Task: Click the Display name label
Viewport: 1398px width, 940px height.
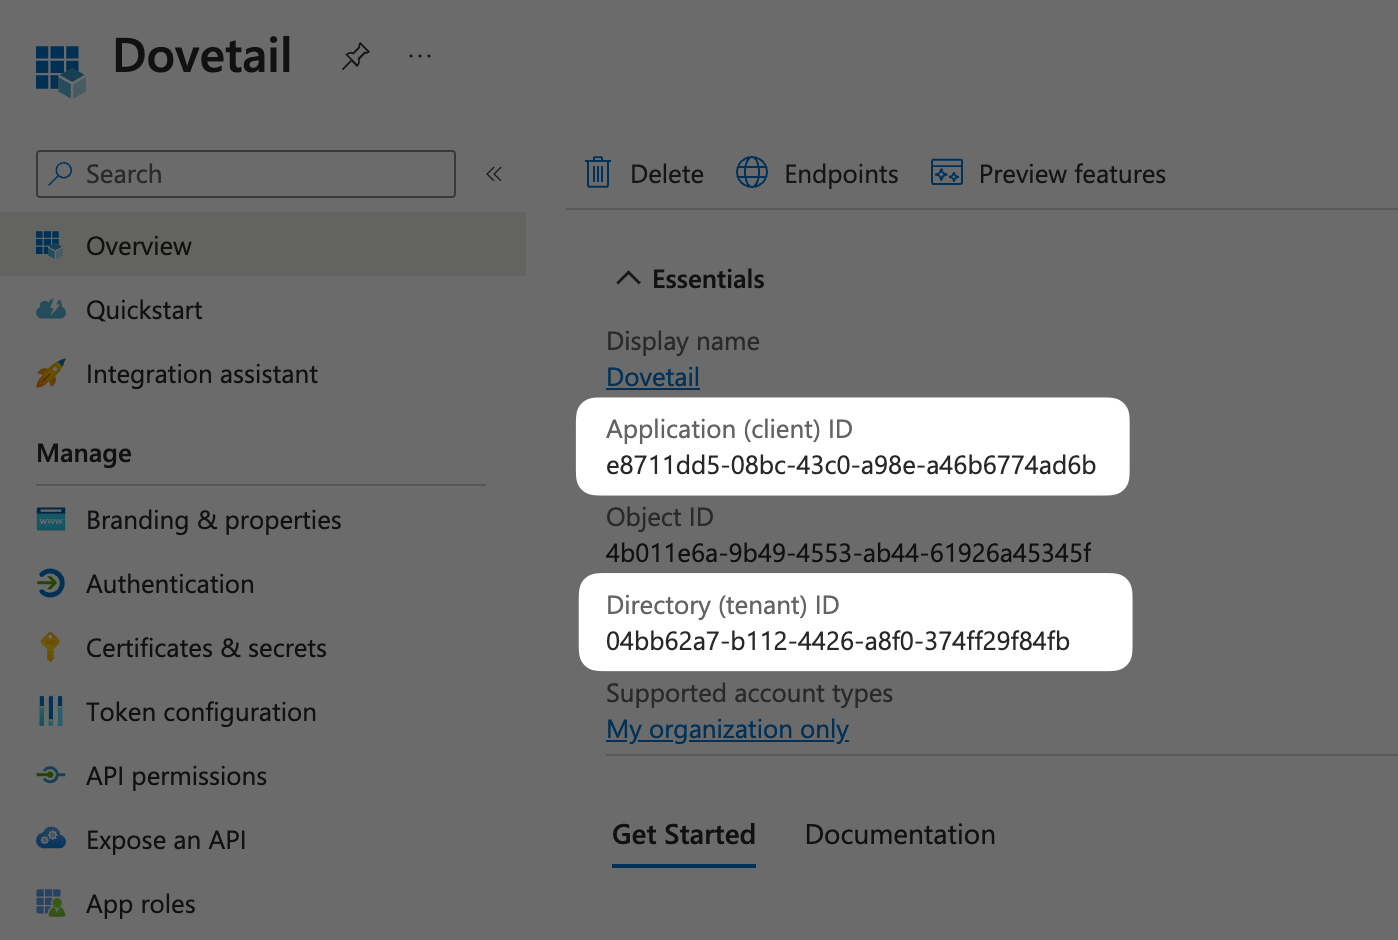Action: tap(683, 342)
